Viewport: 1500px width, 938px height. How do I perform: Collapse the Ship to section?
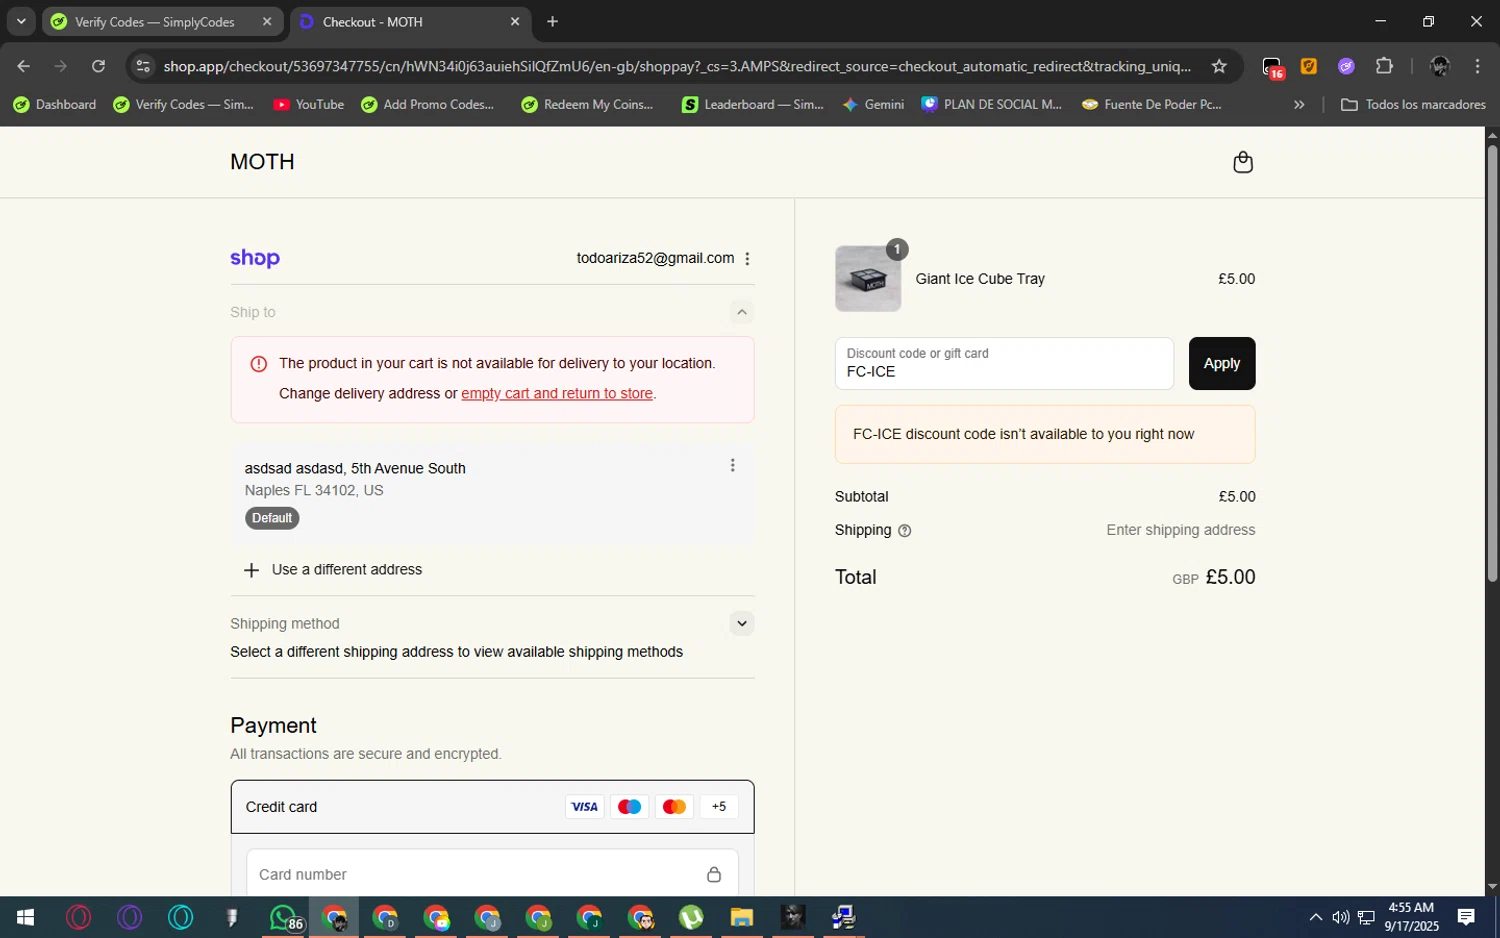click(741, 312)
